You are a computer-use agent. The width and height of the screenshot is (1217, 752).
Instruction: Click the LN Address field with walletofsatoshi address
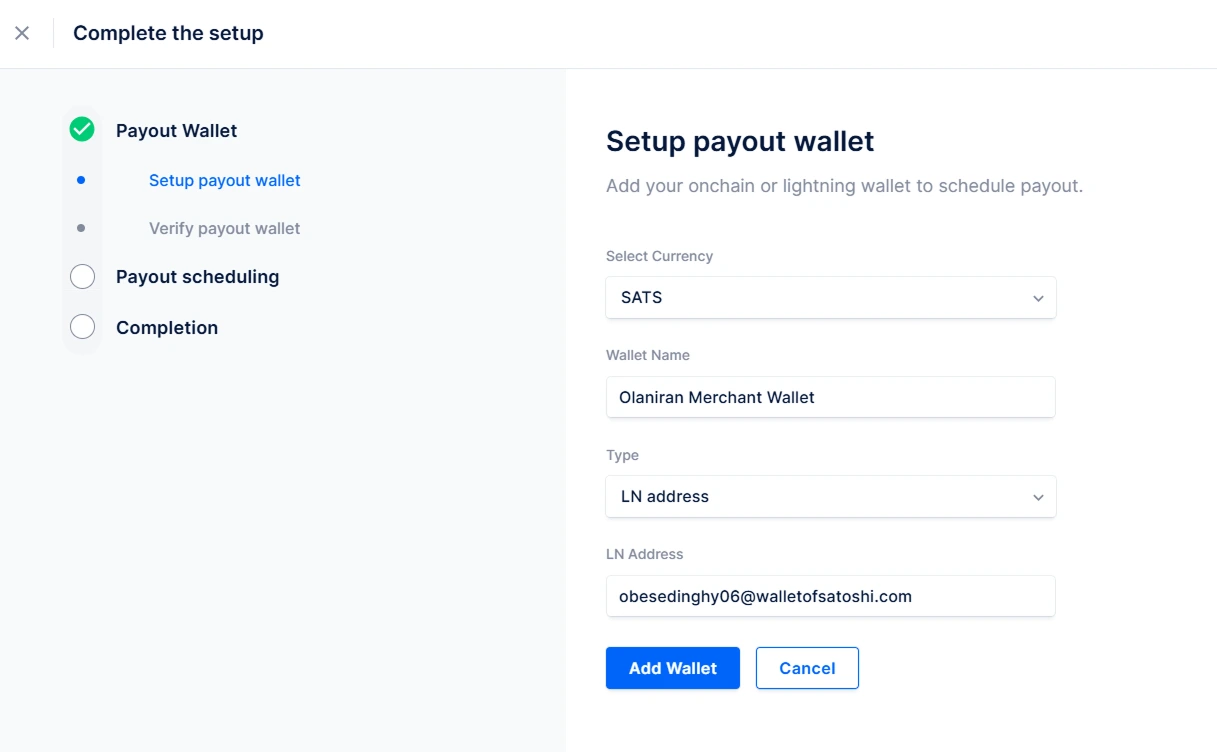(830, 596)
